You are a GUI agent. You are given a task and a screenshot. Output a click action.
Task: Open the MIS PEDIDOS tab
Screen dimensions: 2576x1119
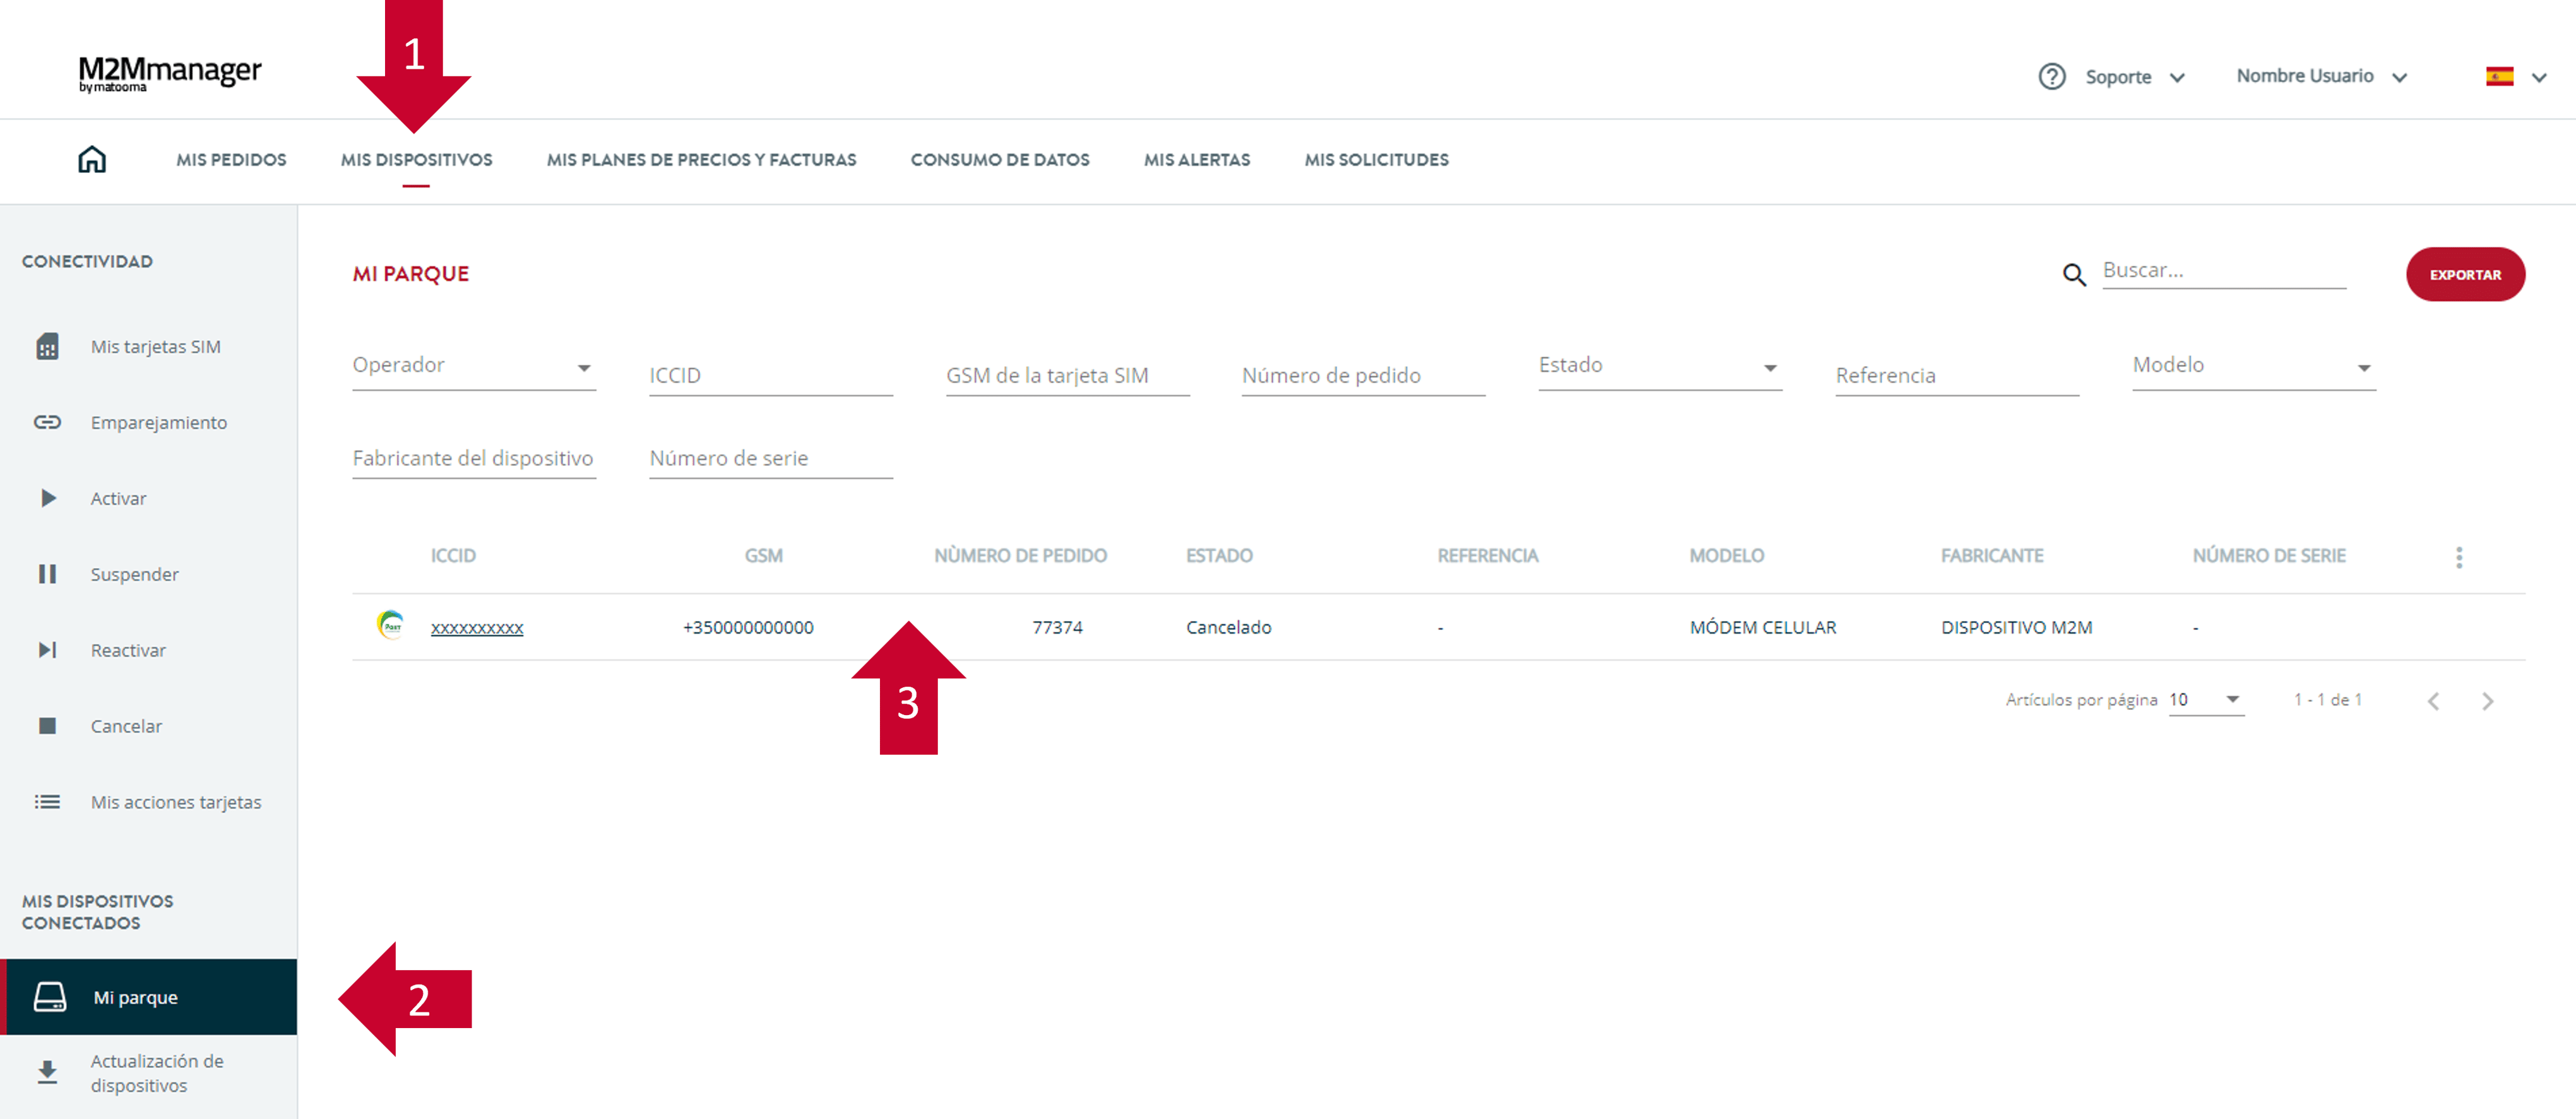[231, 160]
